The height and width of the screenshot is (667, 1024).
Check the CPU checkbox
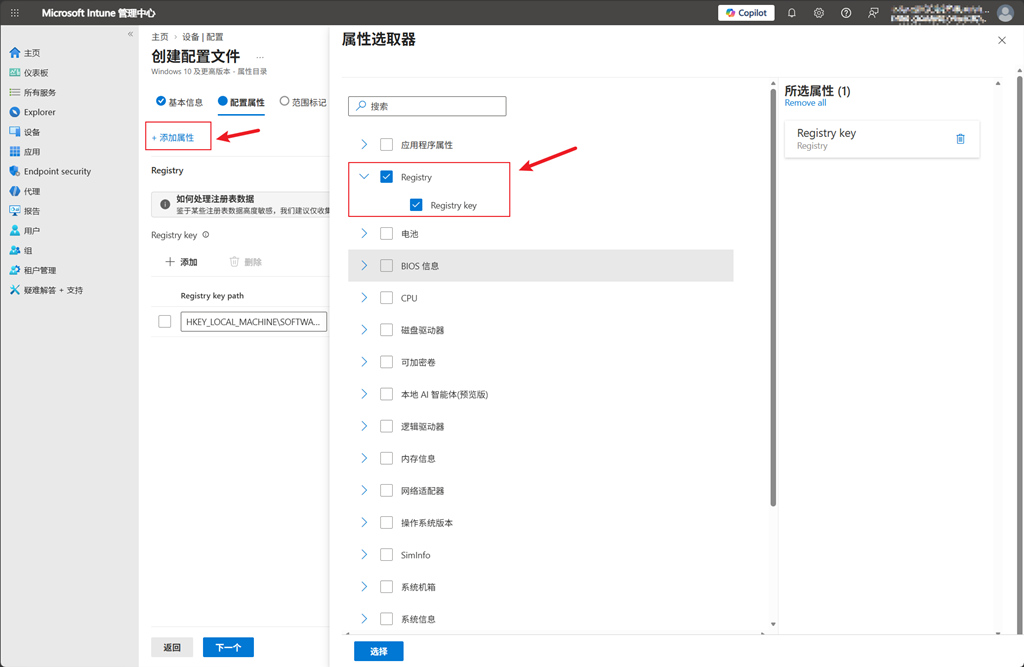(387, 297)
